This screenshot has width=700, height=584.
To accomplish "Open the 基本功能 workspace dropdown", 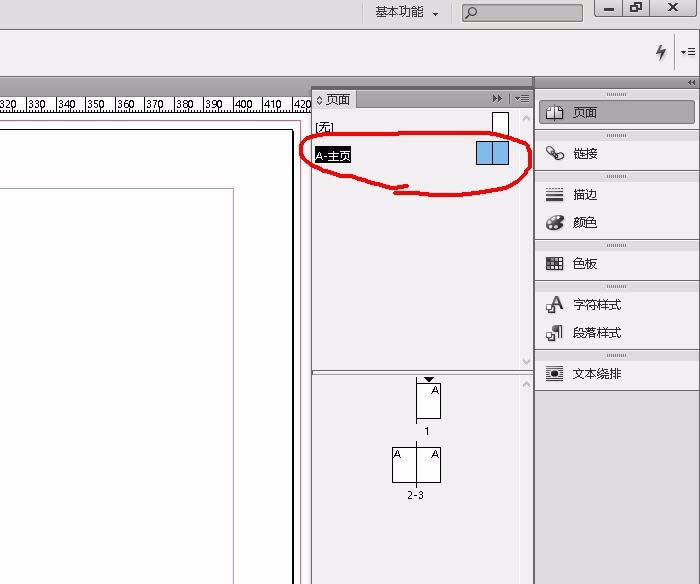I will (x=407, y=12).
